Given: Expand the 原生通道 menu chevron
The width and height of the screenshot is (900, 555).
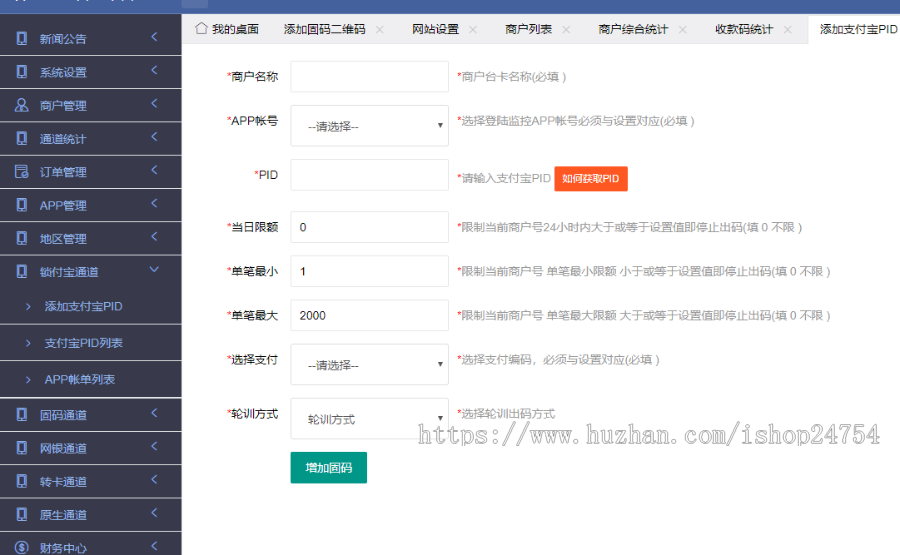Looking at the screenshot, I should 154,513.
